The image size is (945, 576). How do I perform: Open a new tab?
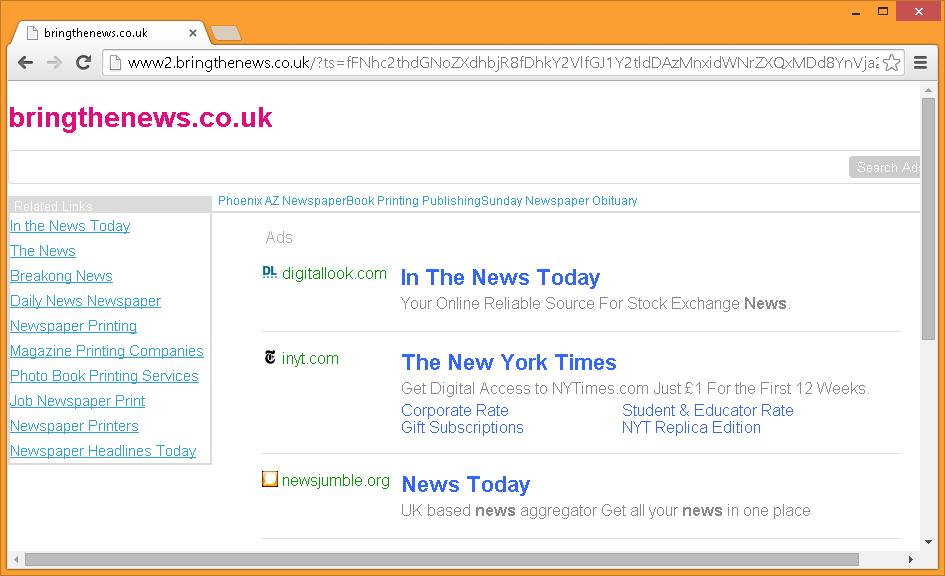tap(226, 33)
